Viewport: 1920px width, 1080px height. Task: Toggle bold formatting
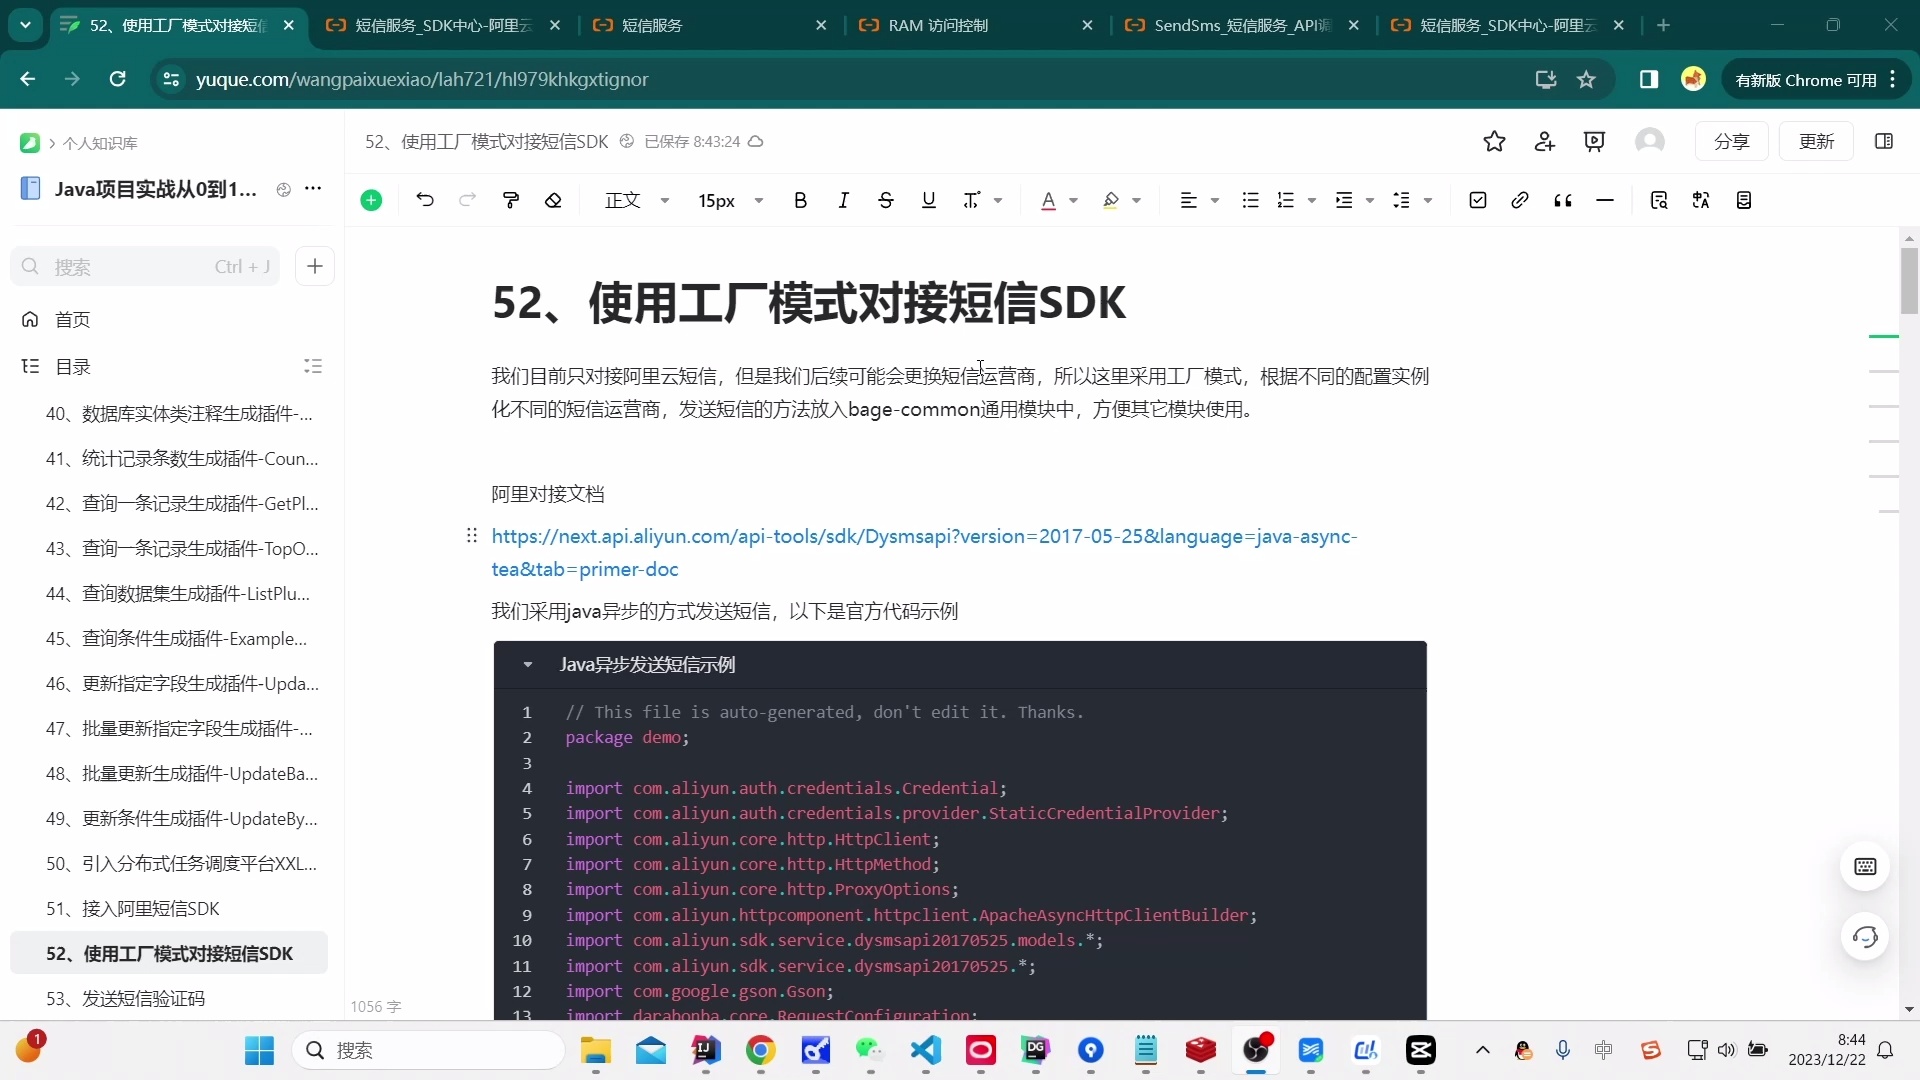(x=799, y=200)
